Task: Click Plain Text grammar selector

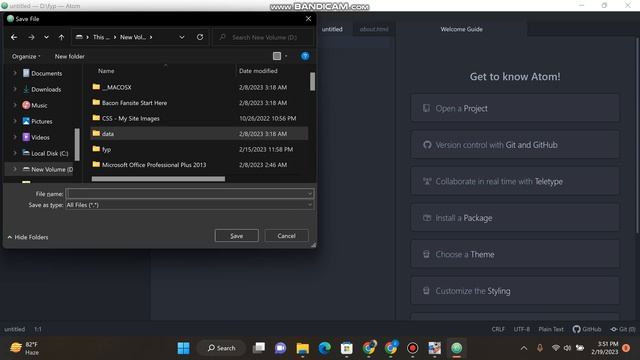Action: [x=551, y=329]
